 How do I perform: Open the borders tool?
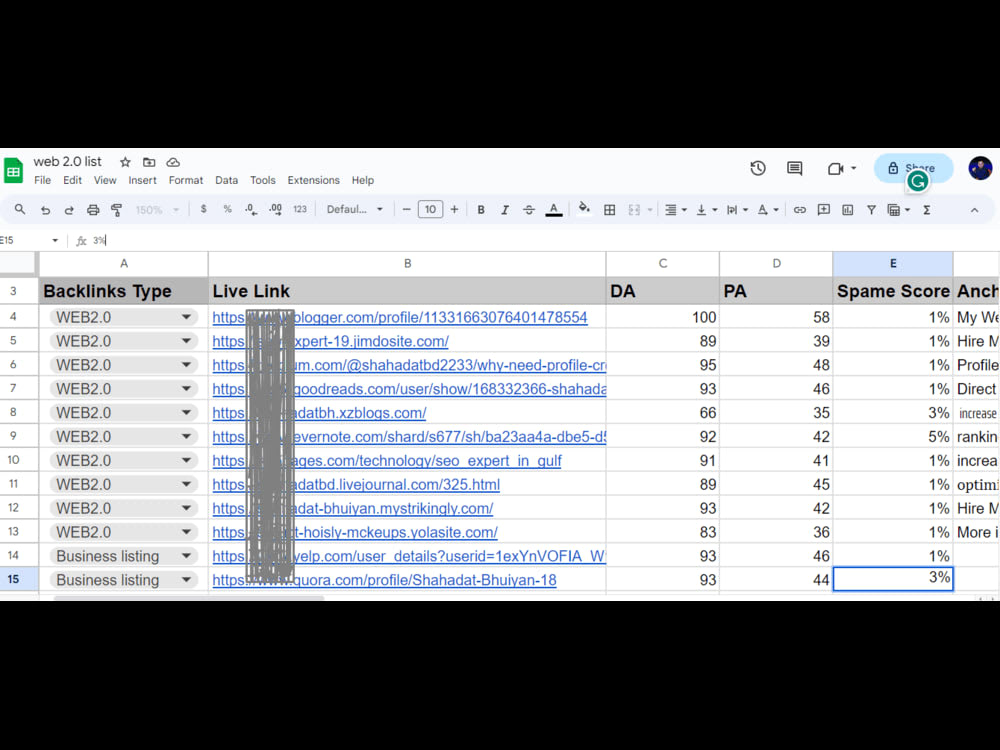[x=610, y=209]
